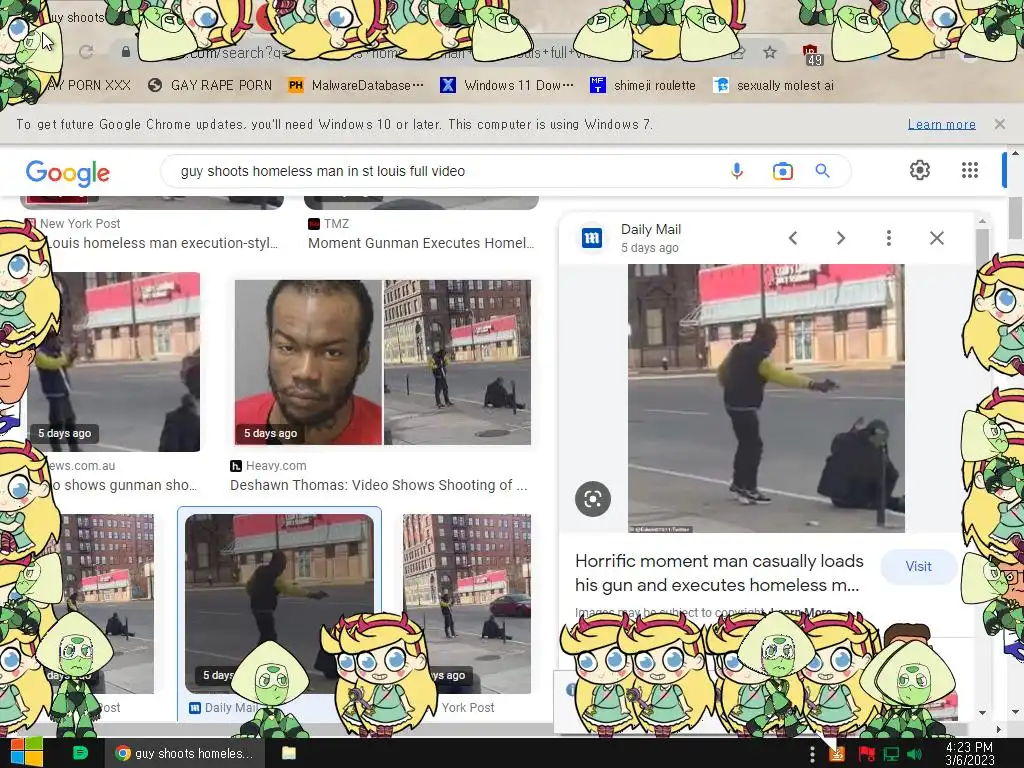
Task: Click the Visit button
Action: click(918, 566)
